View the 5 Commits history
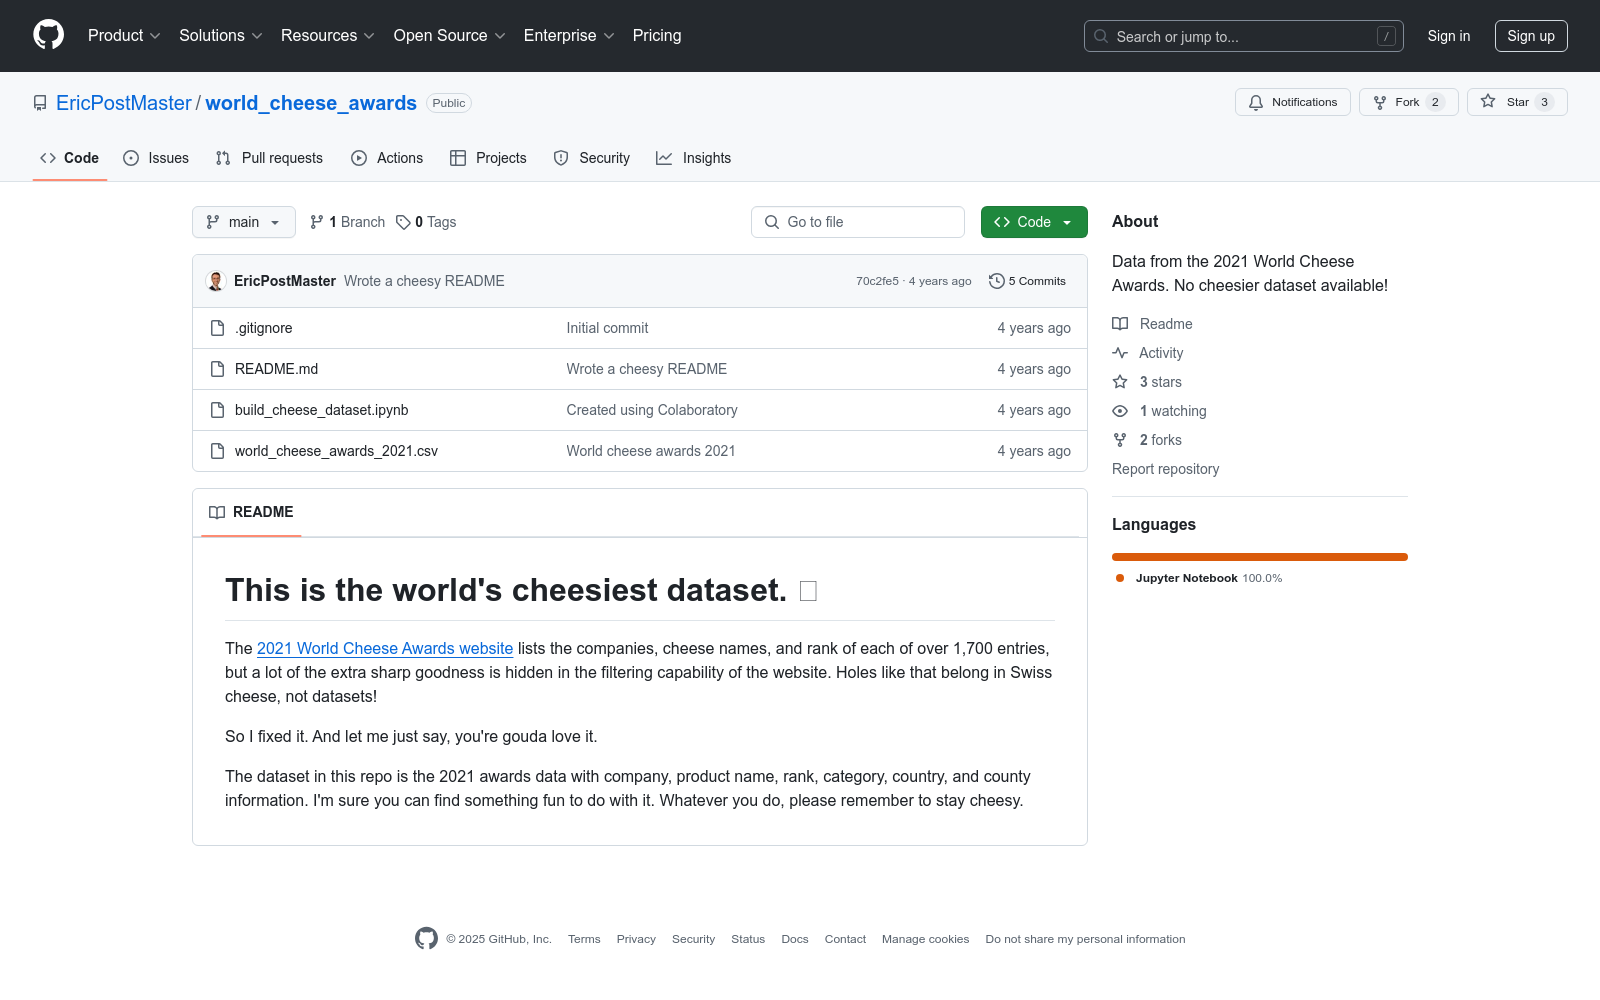 pos(1028,281)
